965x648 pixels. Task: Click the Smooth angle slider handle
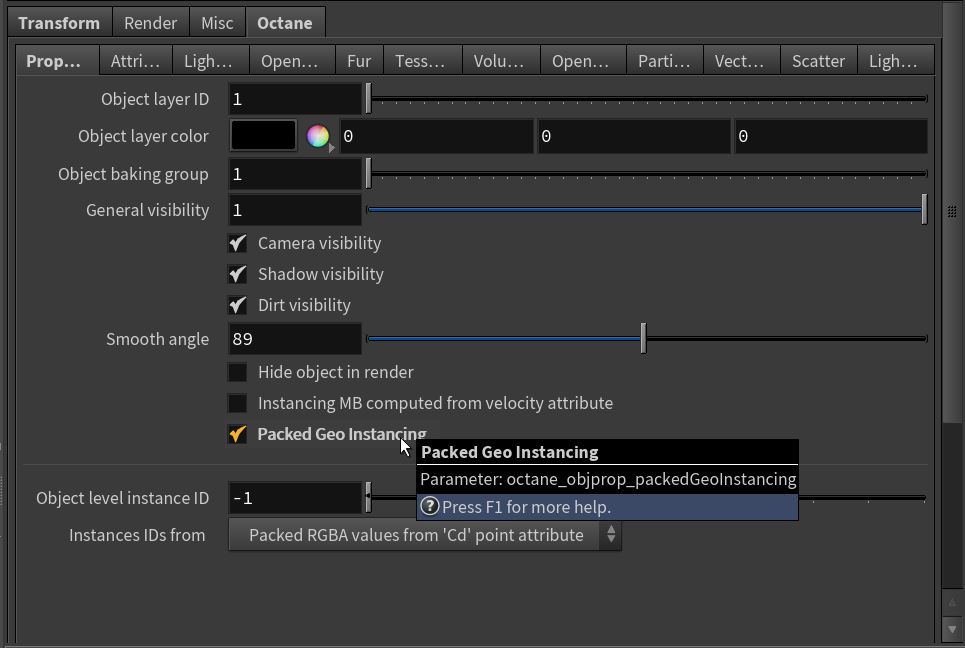[x=643, y=339]
